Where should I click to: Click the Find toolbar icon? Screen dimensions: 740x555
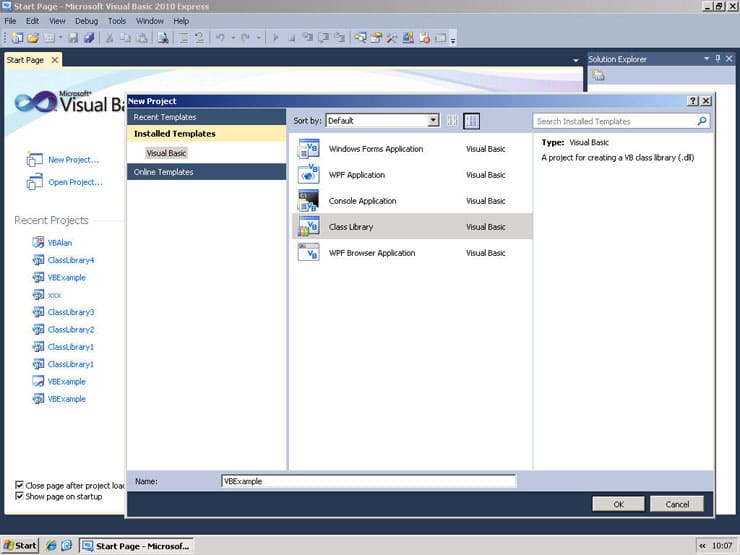[x=163, y=38]
